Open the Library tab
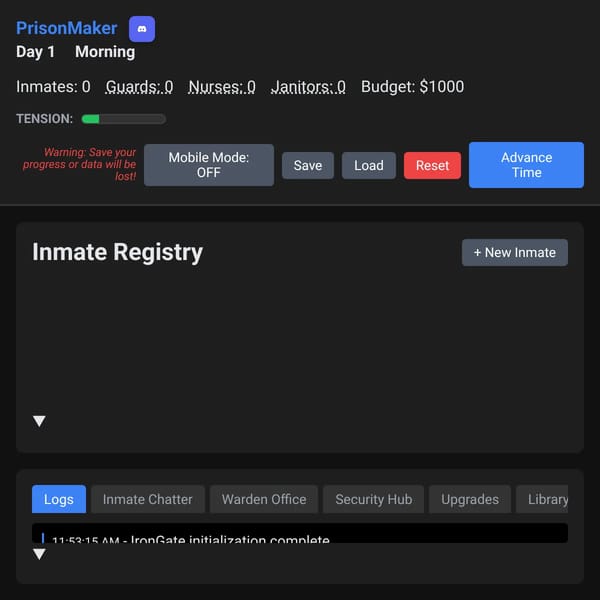Screen dimensions: 600x600 (x=542, y=499)
